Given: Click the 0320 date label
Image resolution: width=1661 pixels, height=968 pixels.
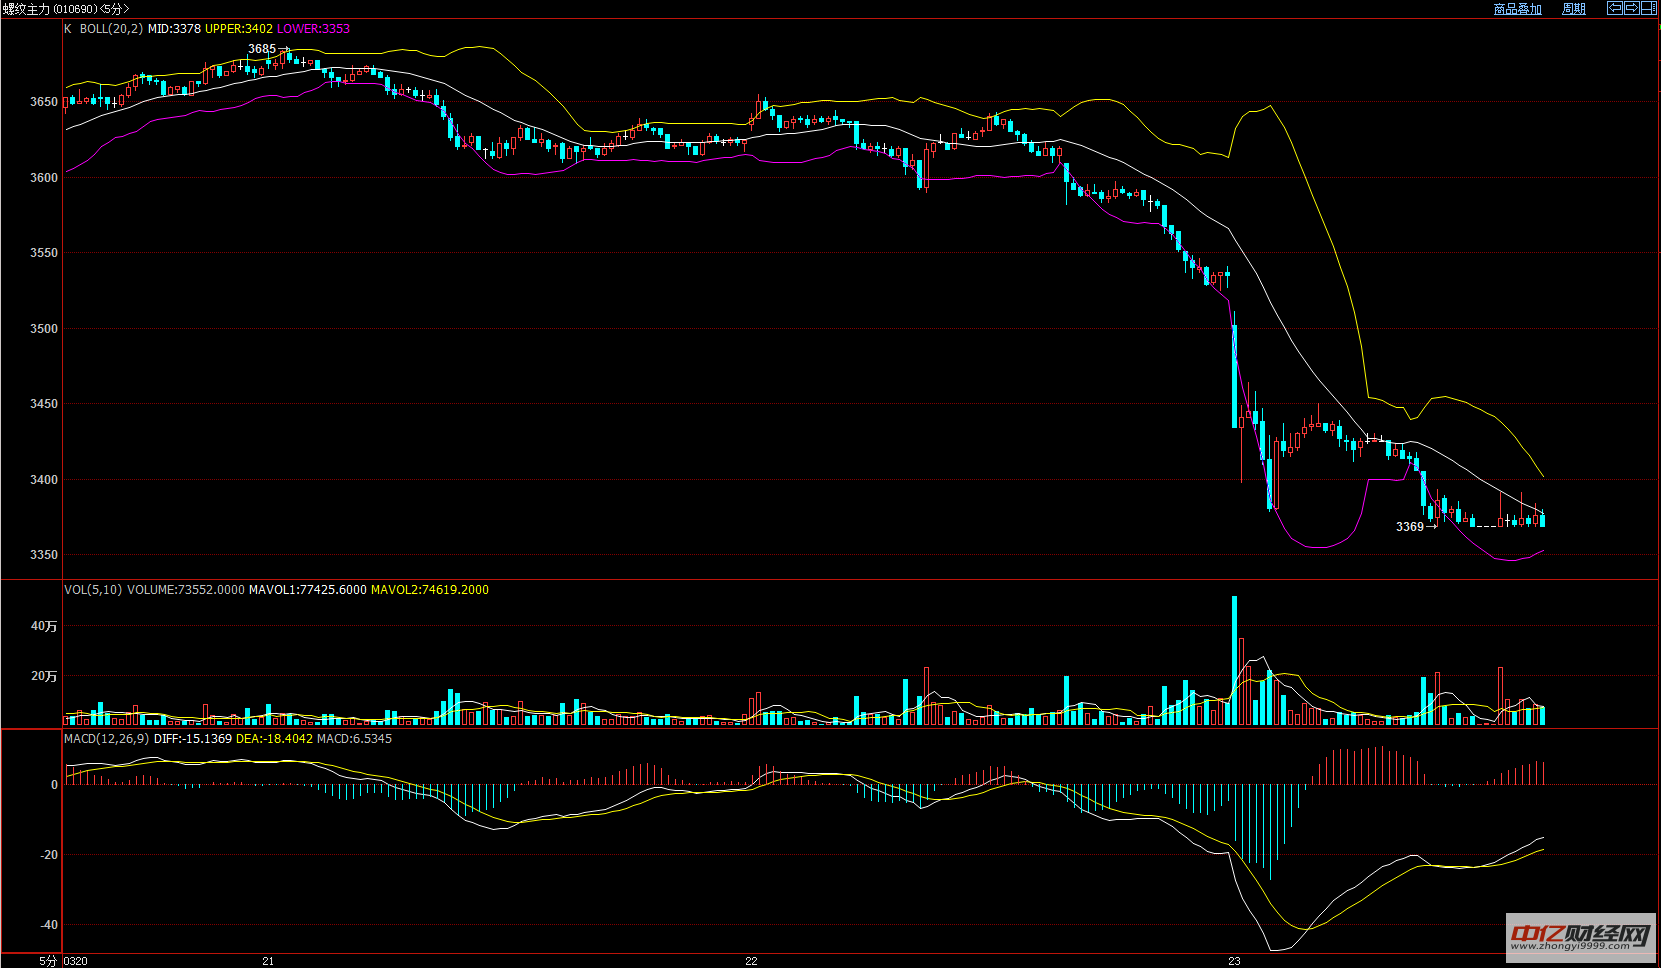Looking at the screenshot, I should [x=76, y=961].
